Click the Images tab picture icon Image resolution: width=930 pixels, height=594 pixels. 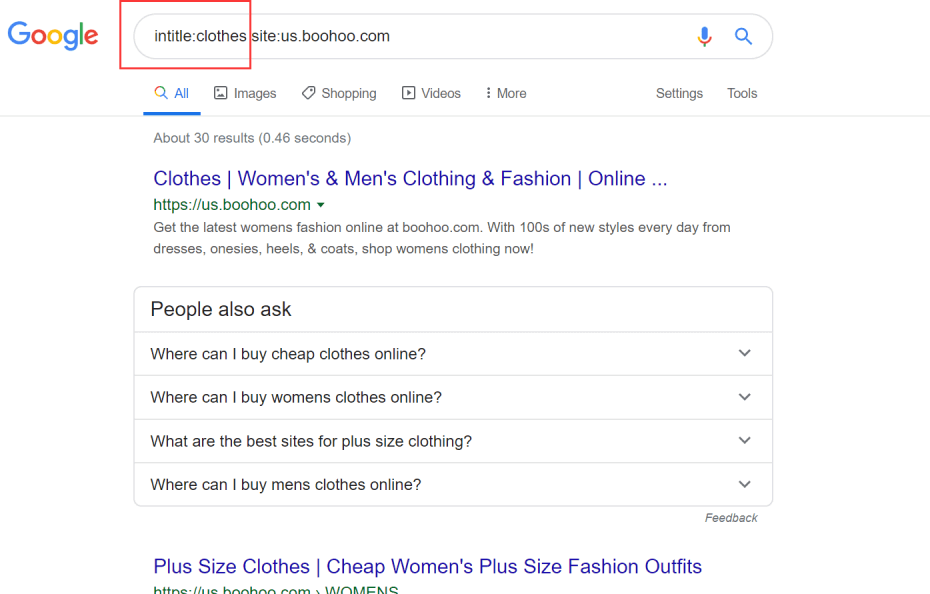pos(221,93)
